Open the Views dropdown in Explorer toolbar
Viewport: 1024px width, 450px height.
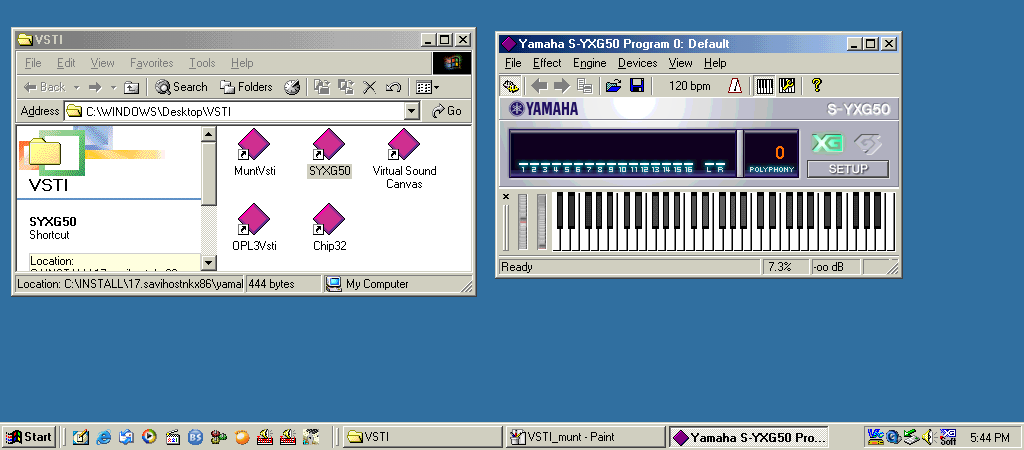(428, 87)
